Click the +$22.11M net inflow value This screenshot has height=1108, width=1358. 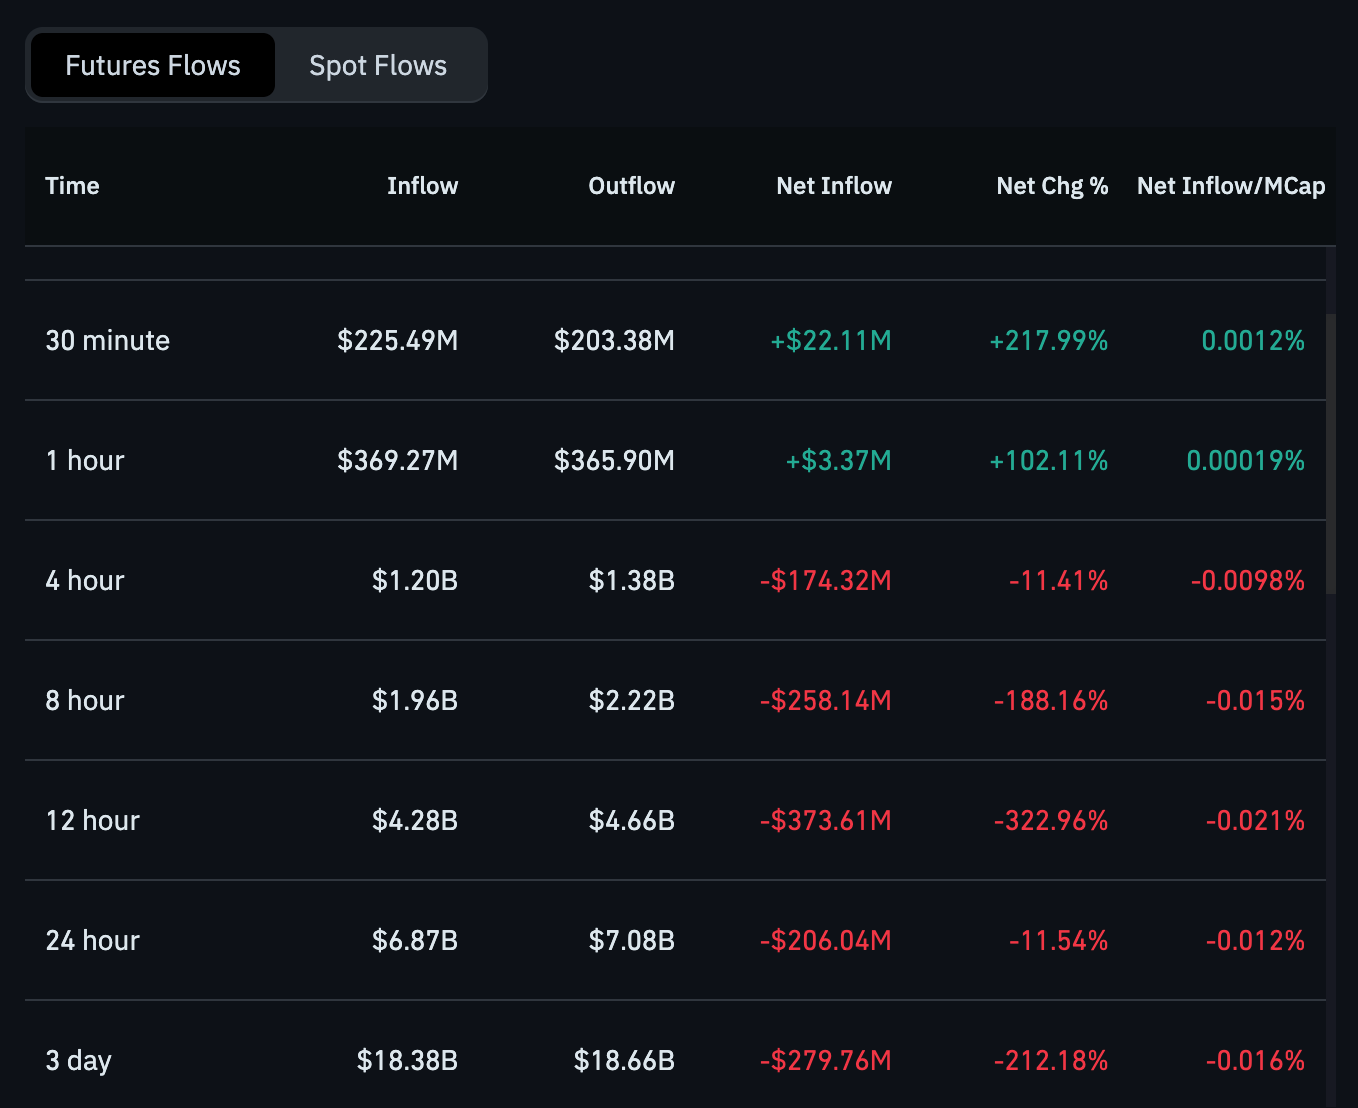point(830,340)
